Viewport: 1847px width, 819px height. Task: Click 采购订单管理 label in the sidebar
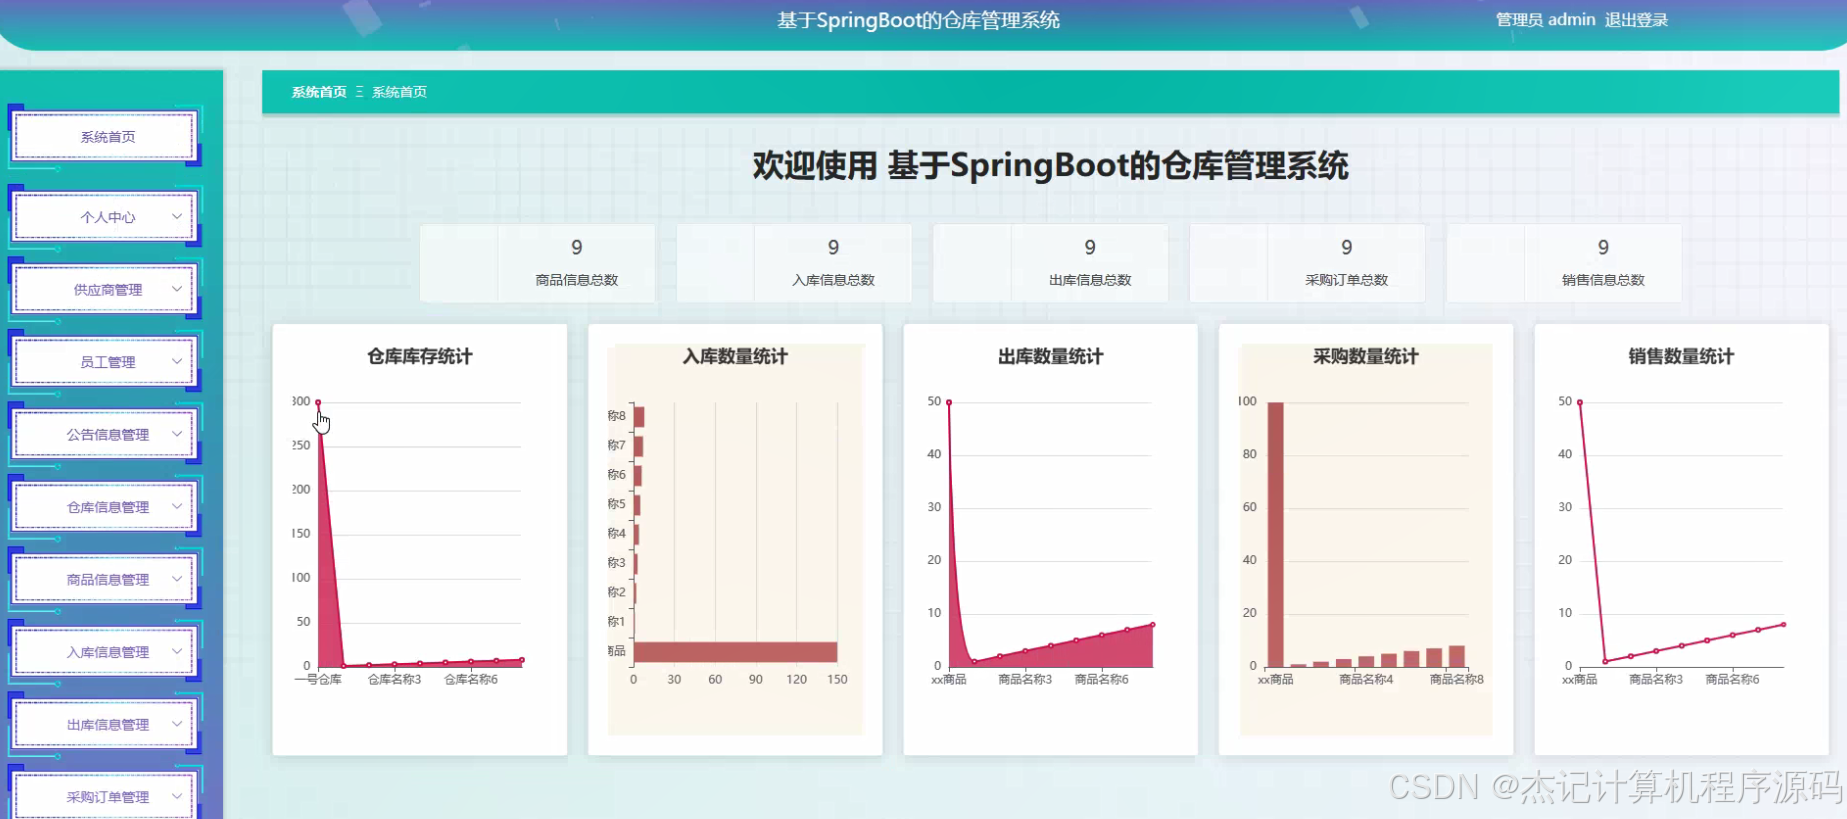tap(108, 797)
